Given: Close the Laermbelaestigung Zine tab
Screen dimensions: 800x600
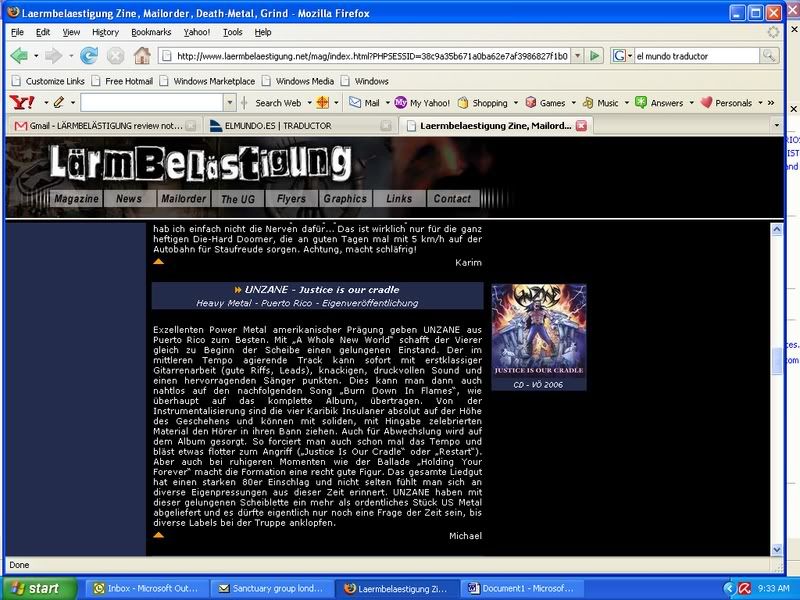Looking at the screenshot, I should coord(581,126).
